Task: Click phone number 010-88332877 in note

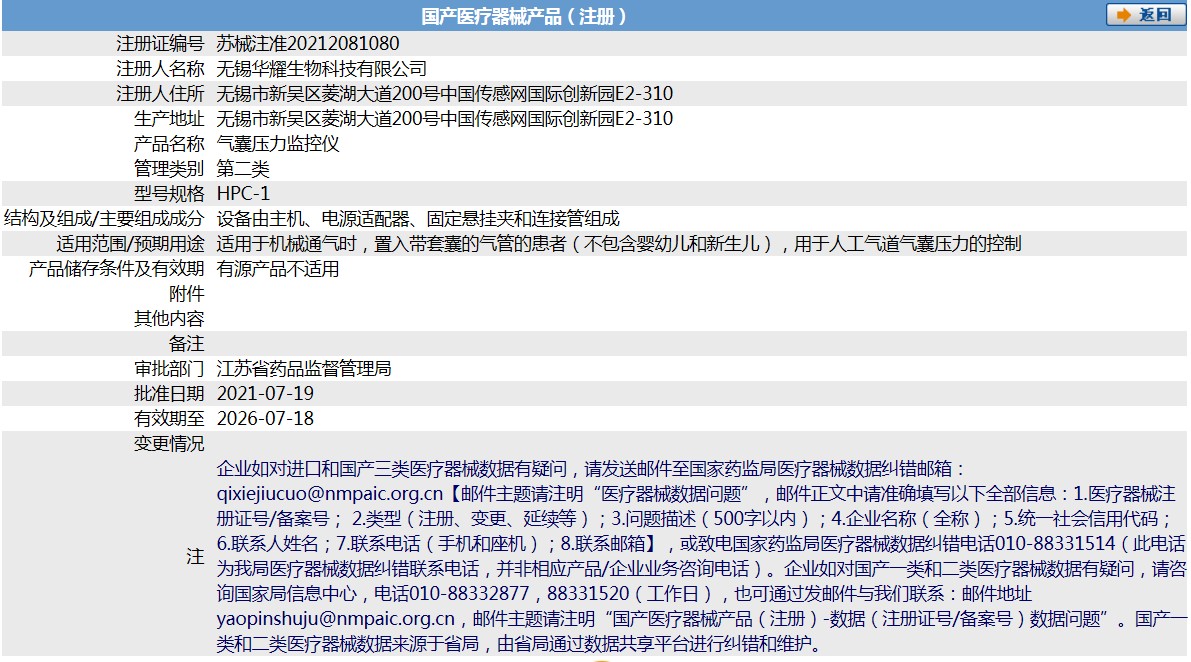Action: (469, 594)
